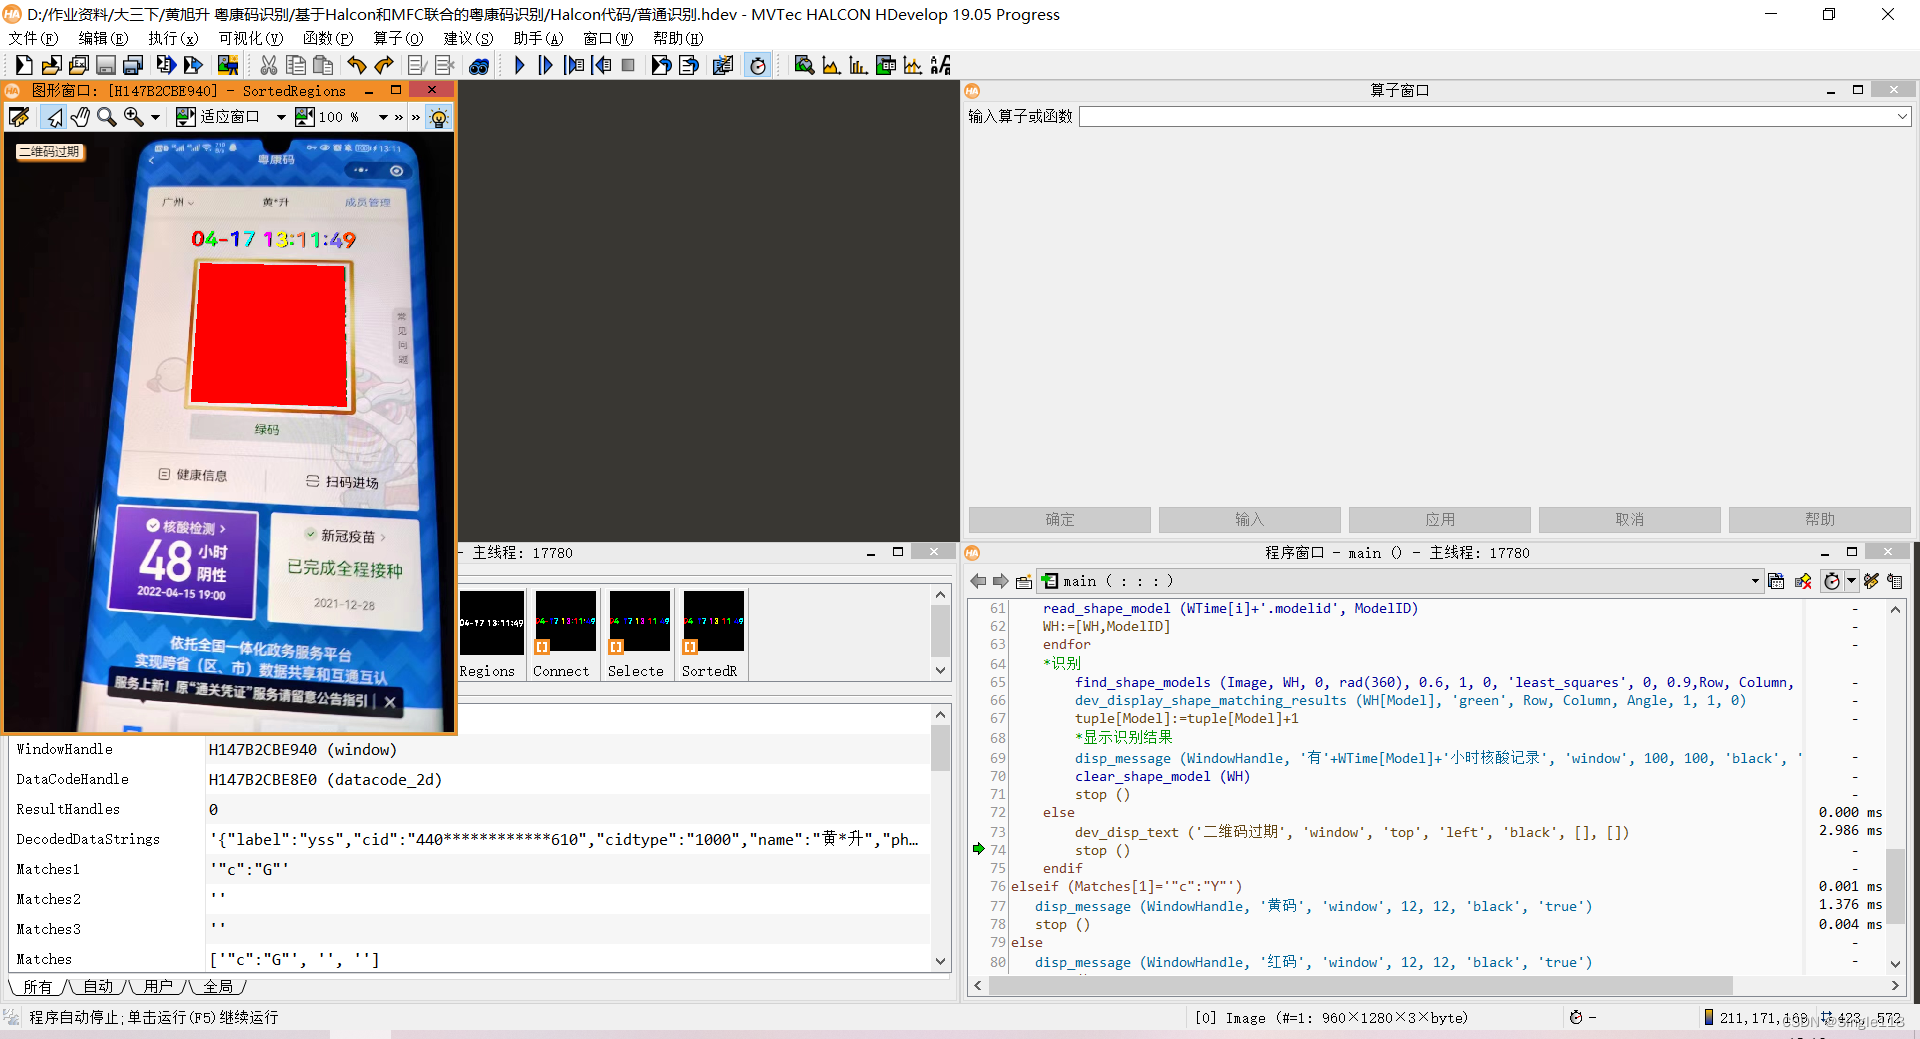1920x1039 pixels.
Task: Click the 帮助 button in operator window
Action: click(1820, 519)
